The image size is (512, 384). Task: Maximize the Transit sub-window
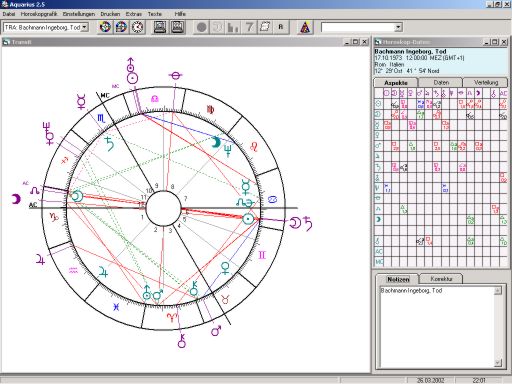tap(356, 42)
